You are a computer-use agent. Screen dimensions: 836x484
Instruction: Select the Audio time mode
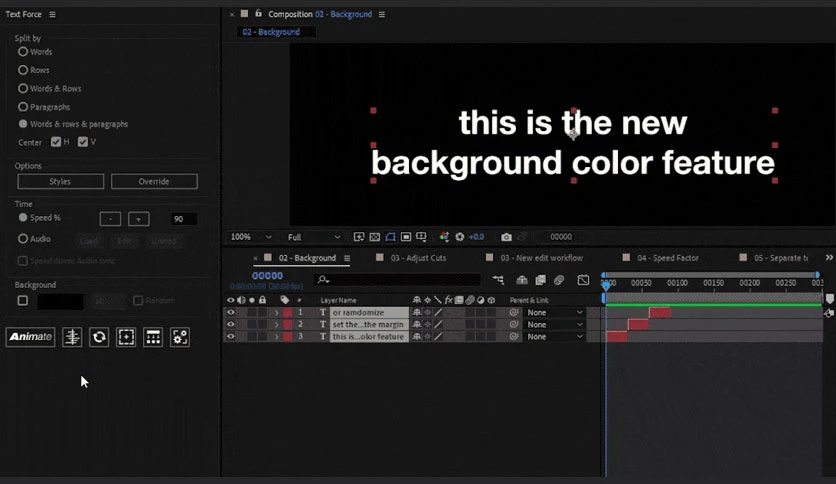(23, 239)
